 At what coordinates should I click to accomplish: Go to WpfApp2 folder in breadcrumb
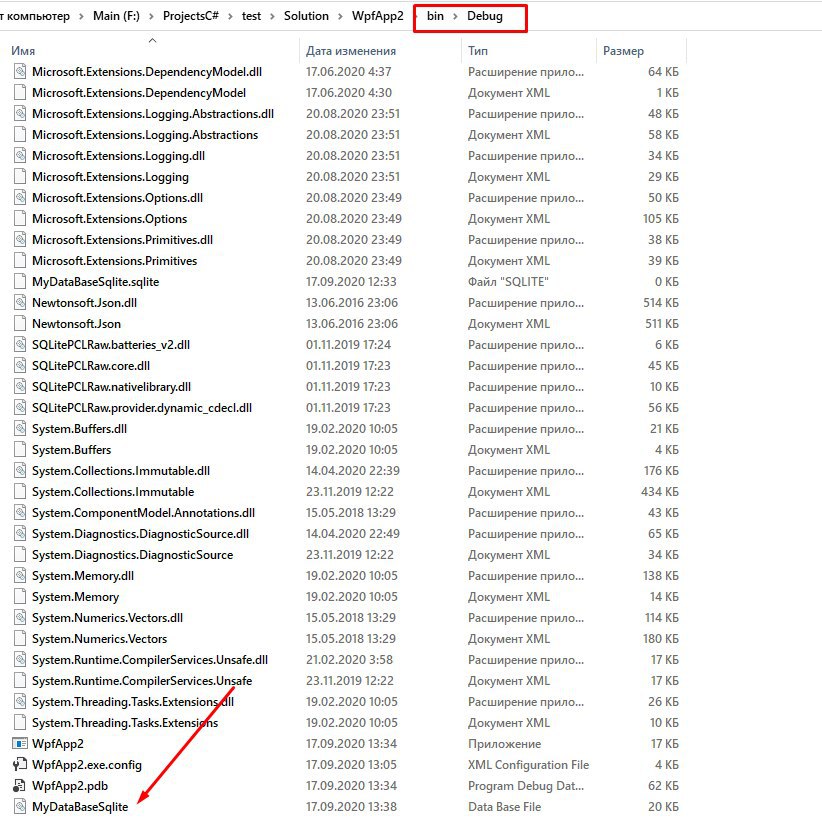[x=377, y=16]
